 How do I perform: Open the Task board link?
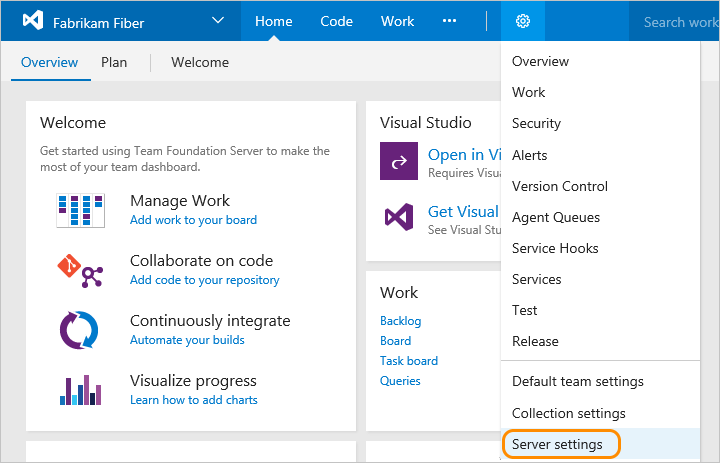[409, 361]
